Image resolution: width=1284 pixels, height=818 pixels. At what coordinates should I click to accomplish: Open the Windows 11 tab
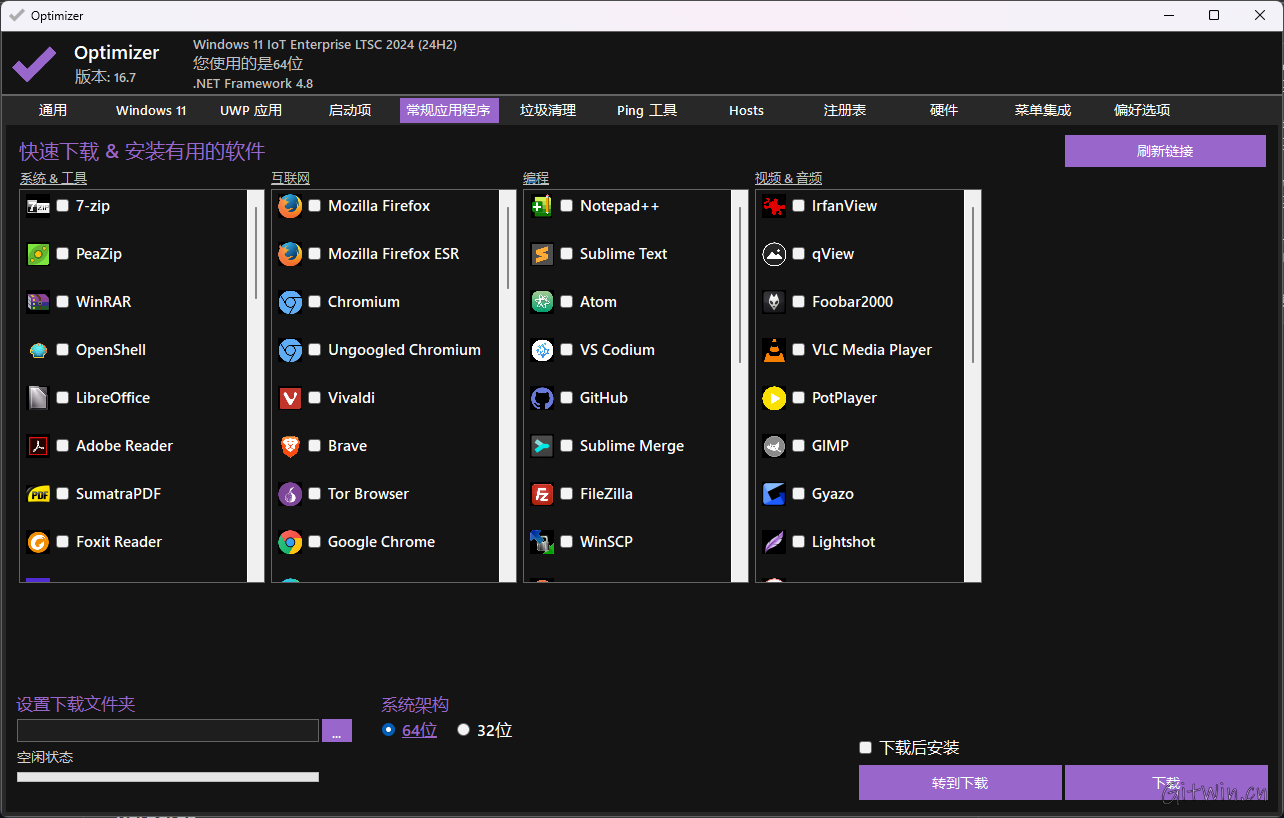pos(151,110)
